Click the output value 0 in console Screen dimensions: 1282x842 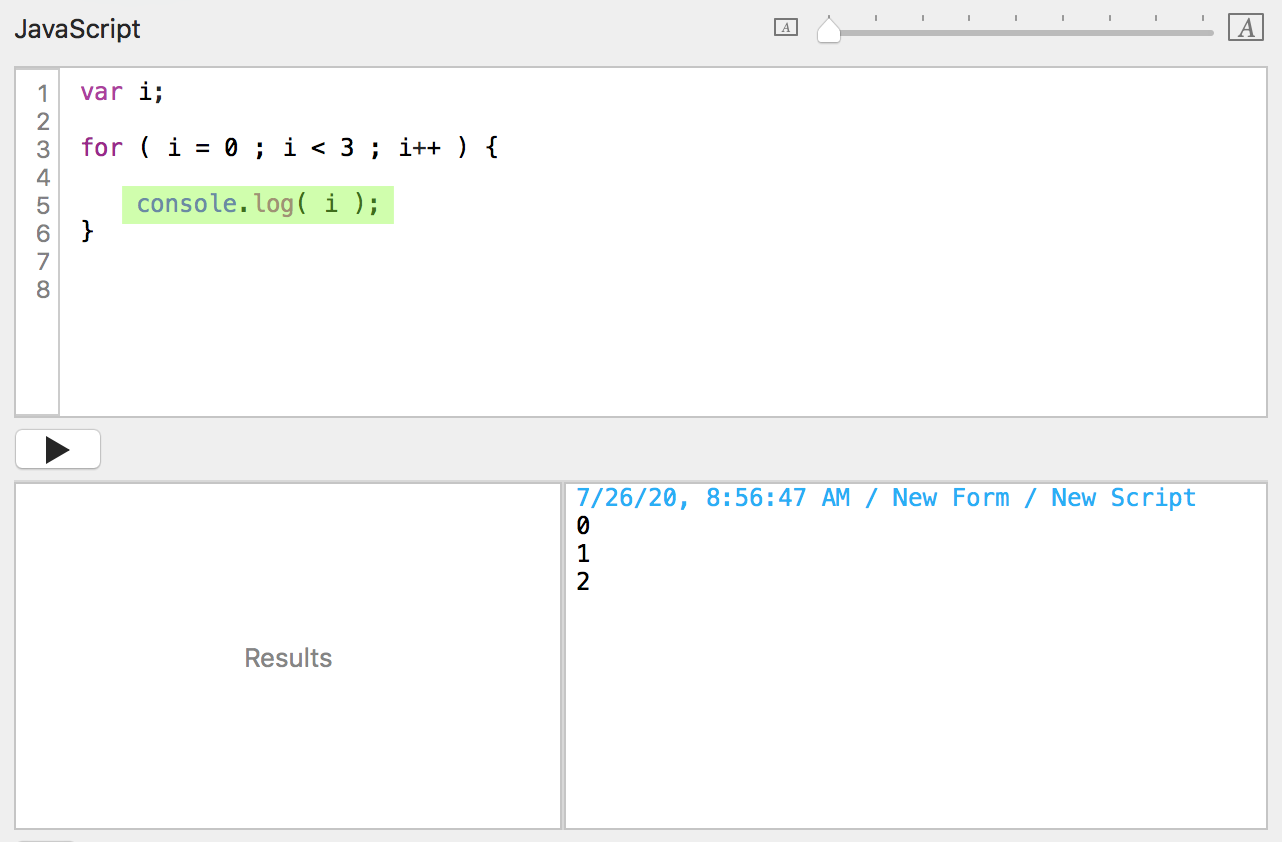[583, 526]
